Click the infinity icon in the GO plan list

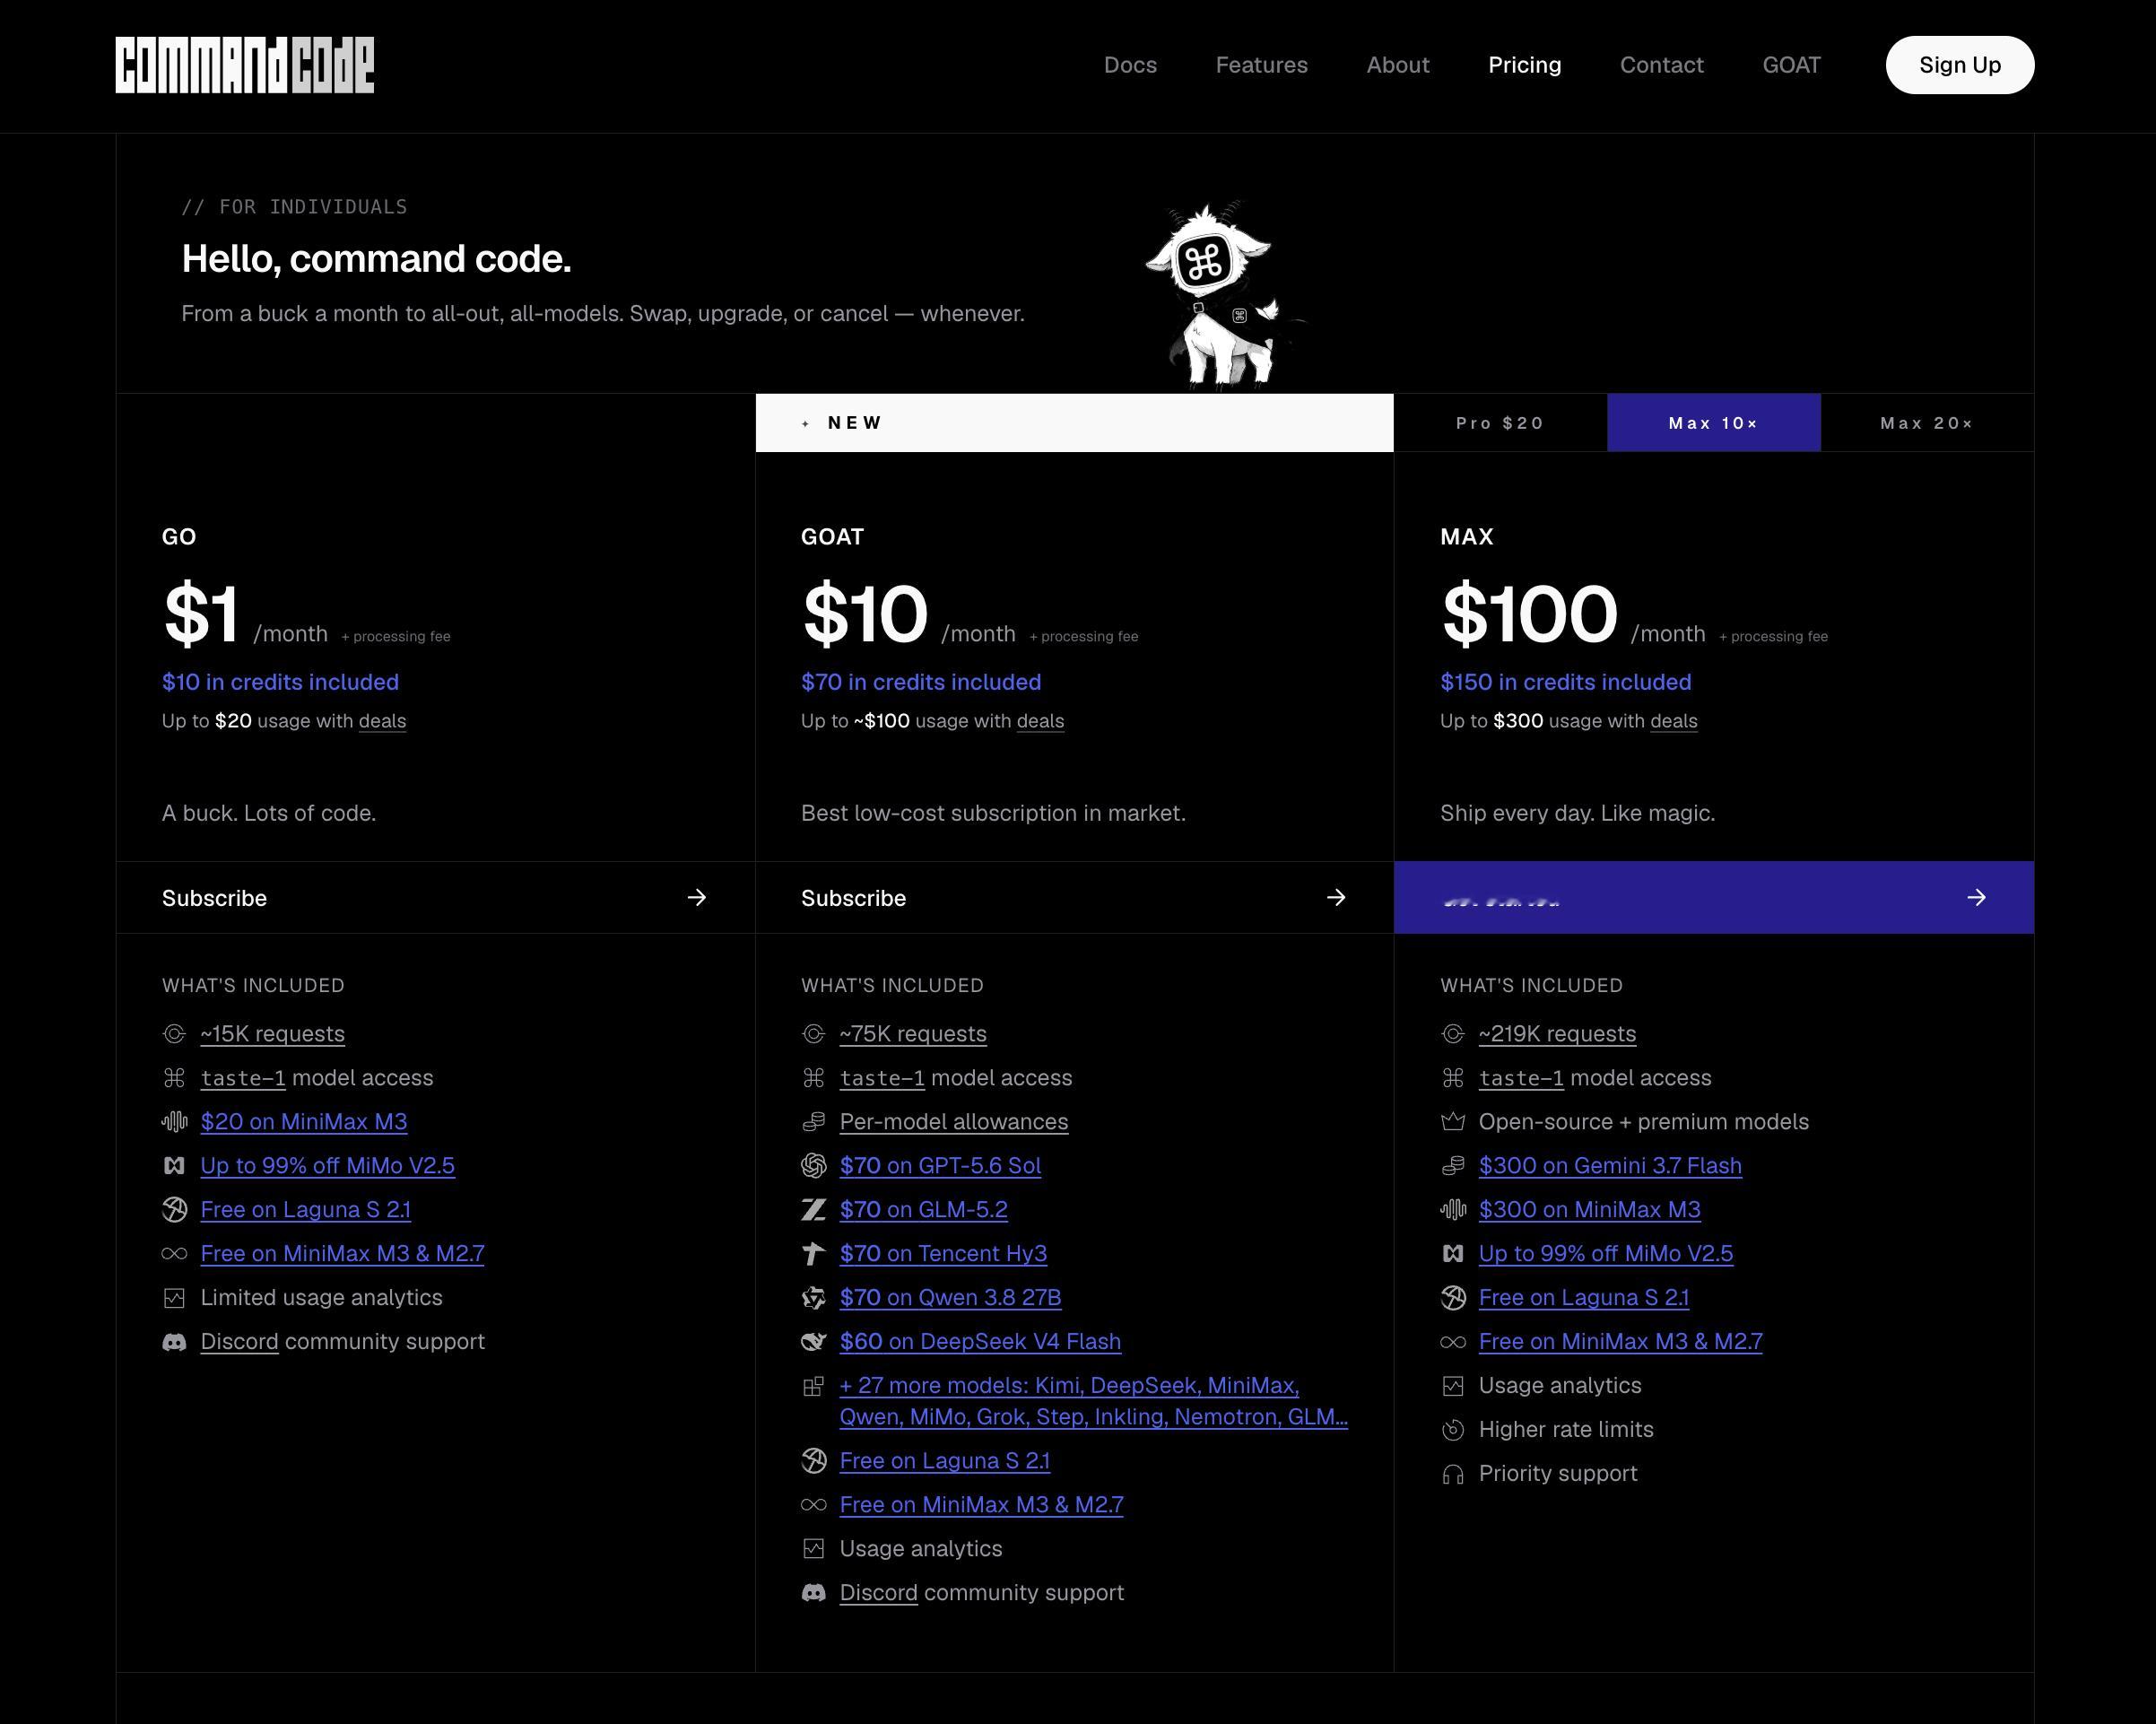(174, 1254)
